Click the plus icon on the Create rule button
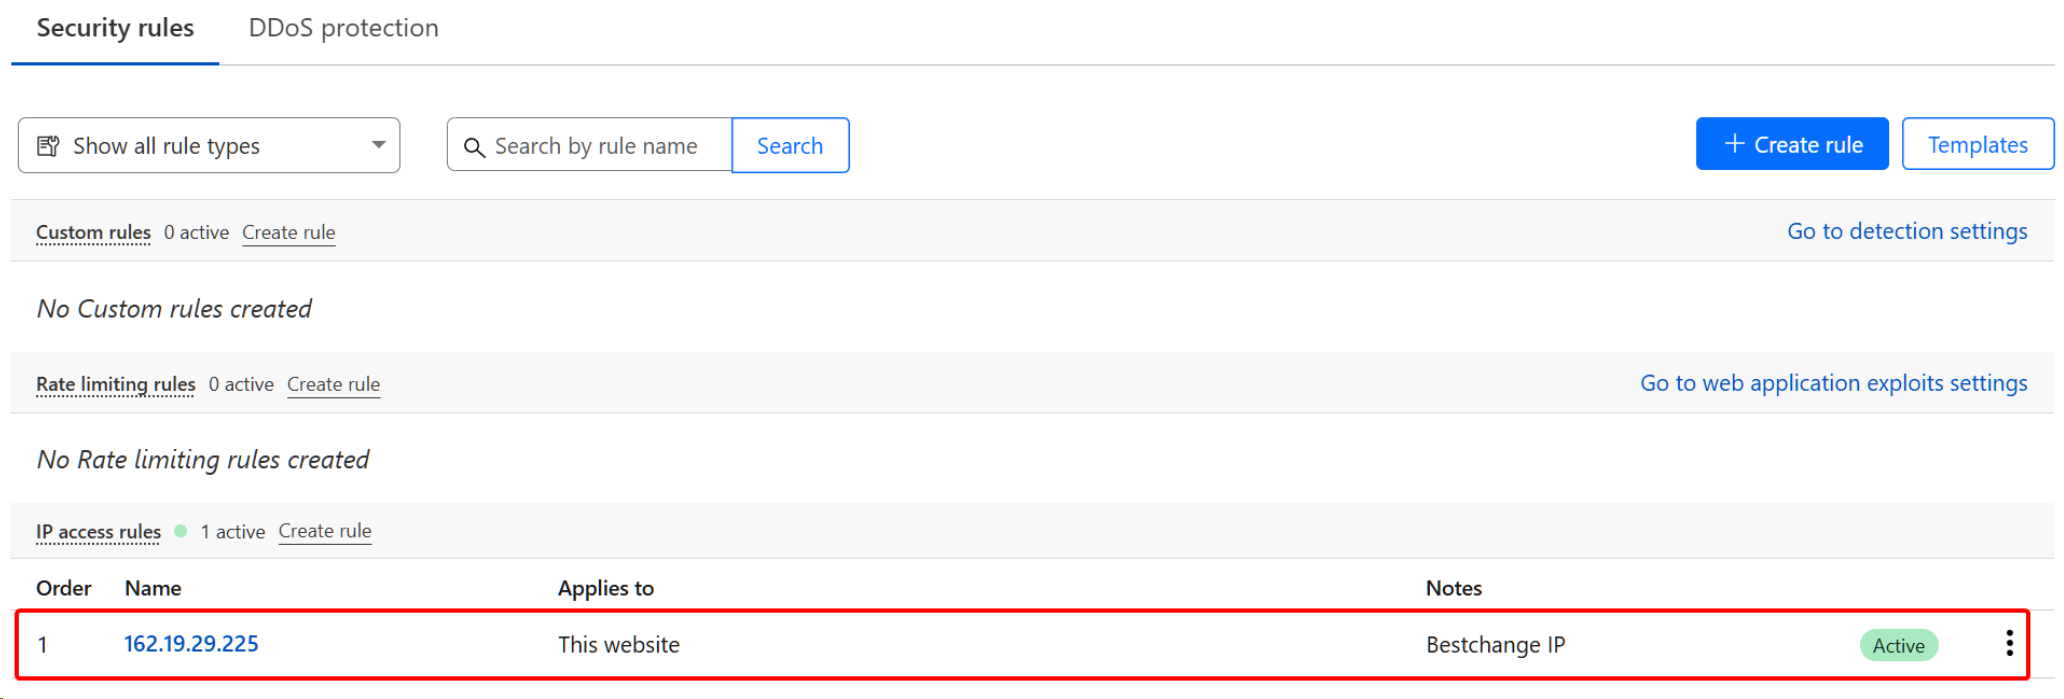Viewport: 2064px width, 699px height. tap(1734, 144)
